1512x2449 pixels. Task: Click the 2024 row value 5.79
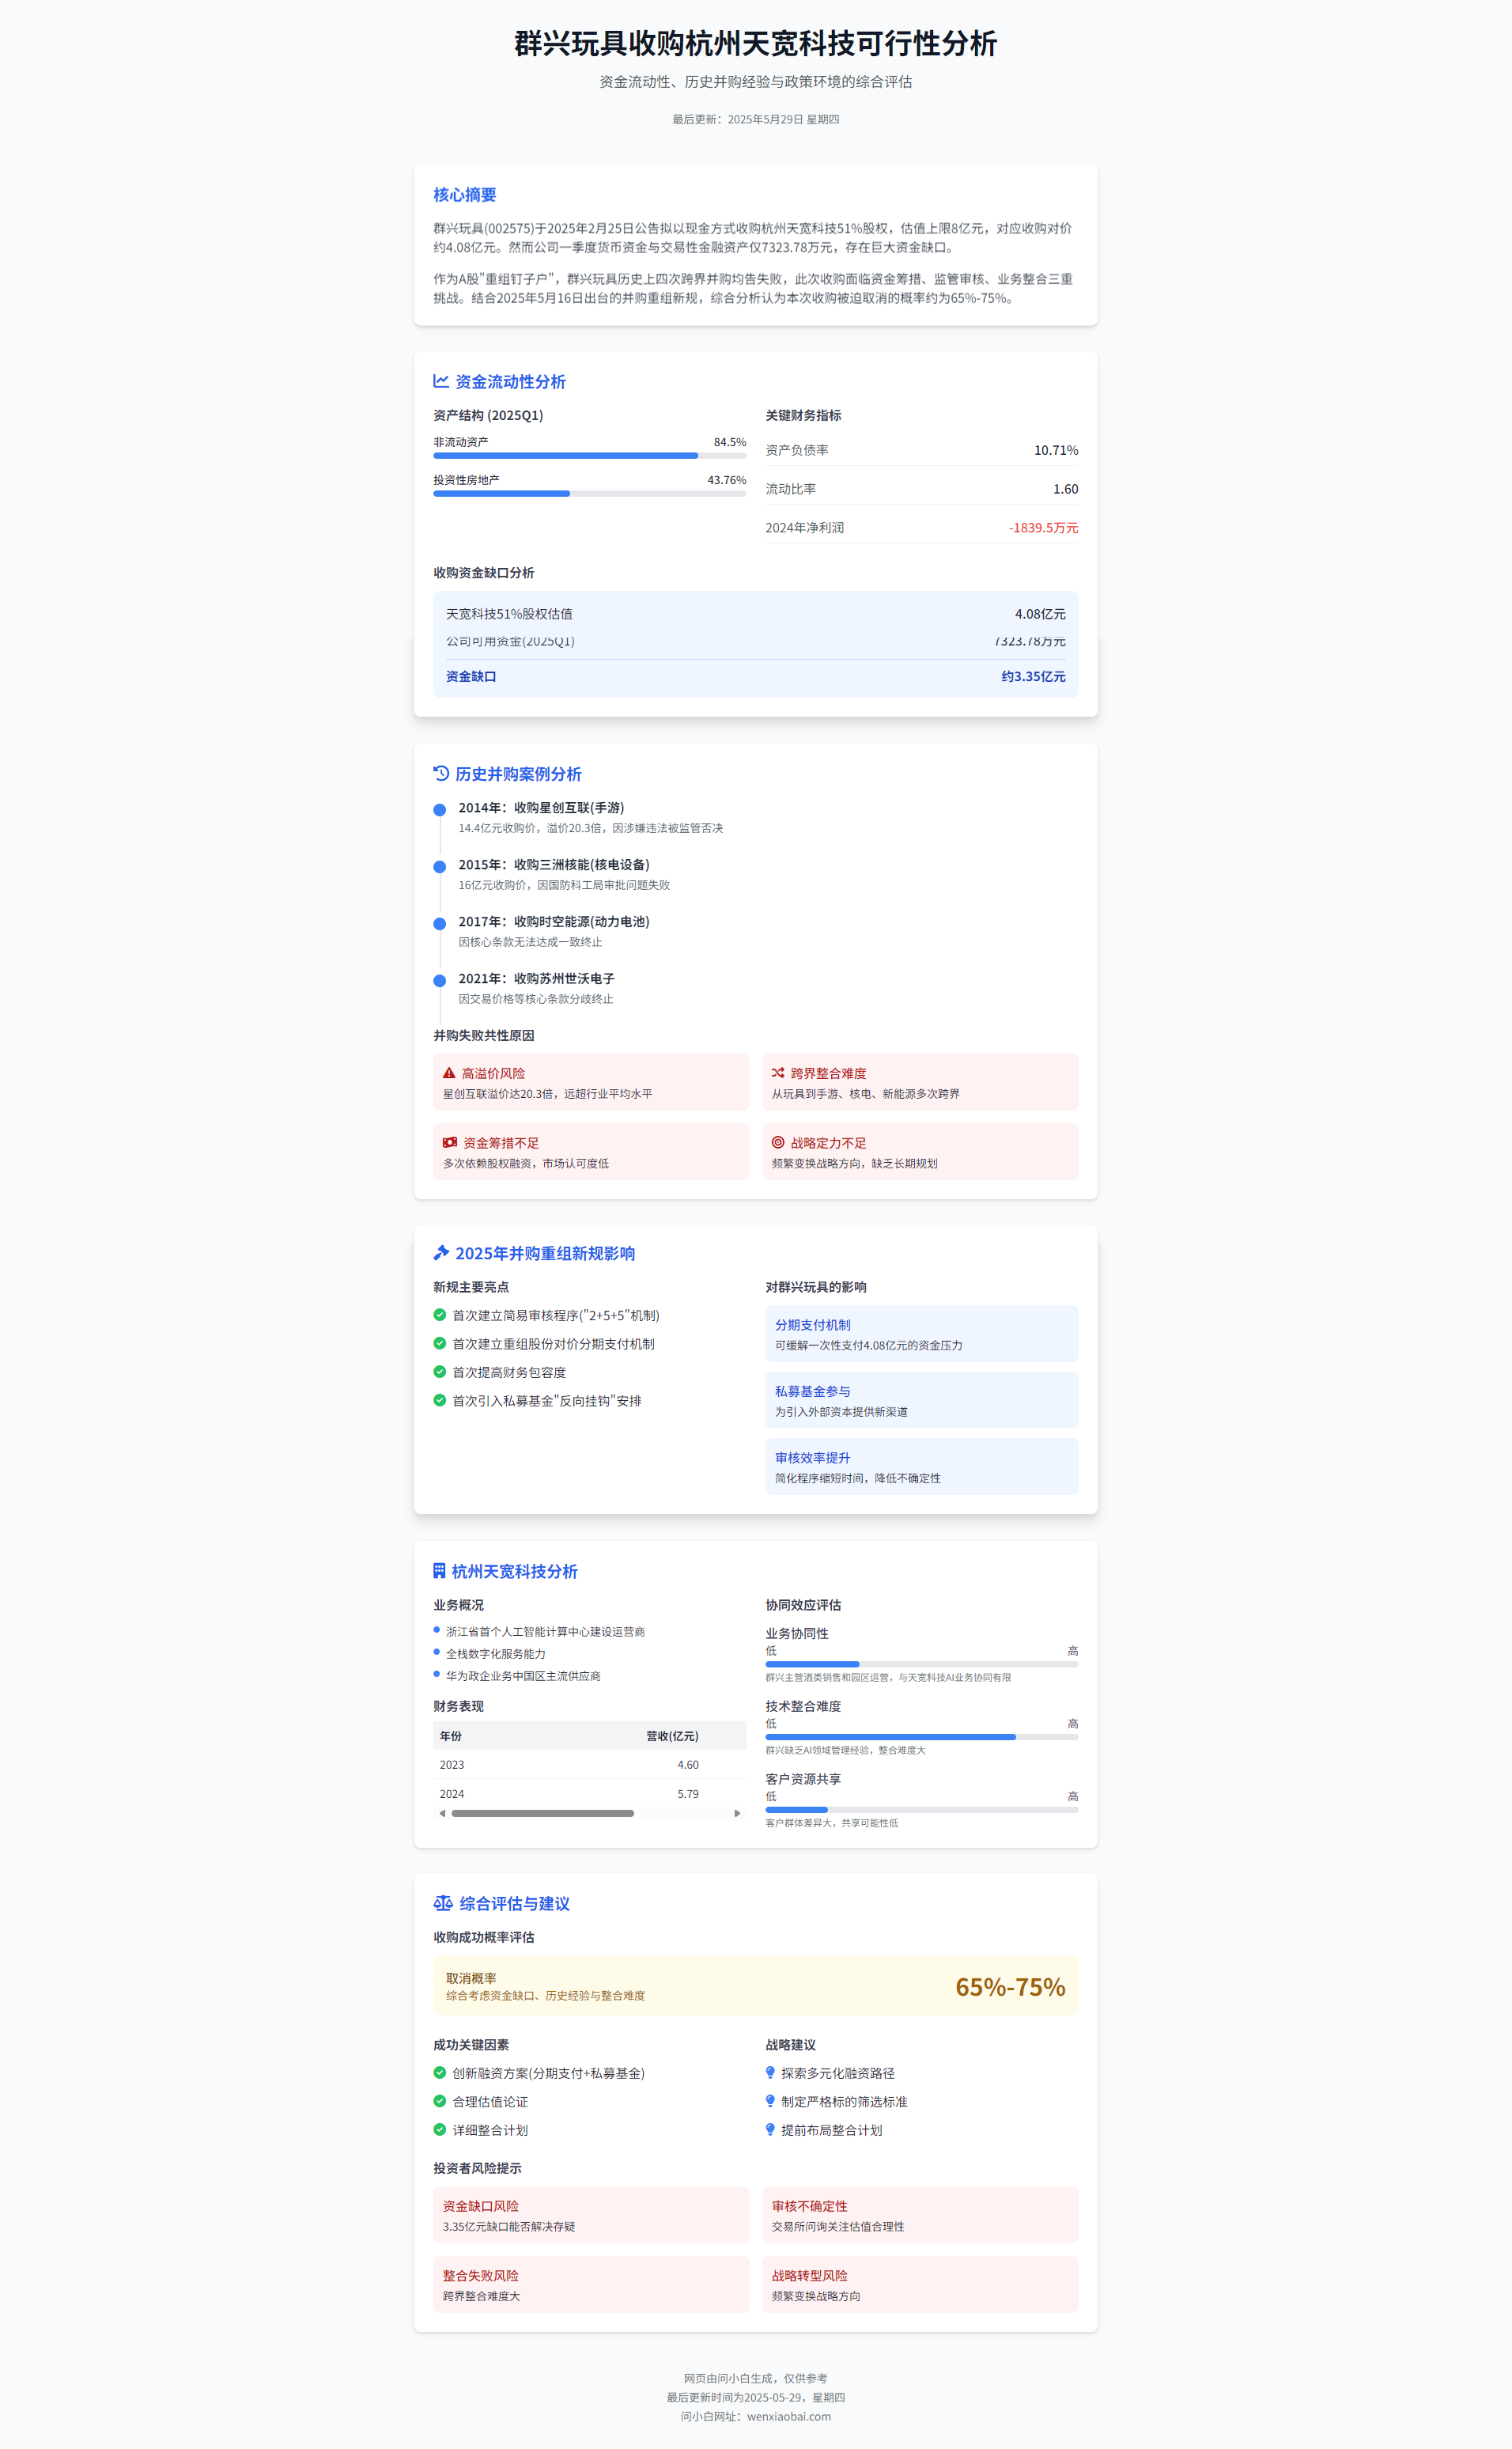(688, 1794)
